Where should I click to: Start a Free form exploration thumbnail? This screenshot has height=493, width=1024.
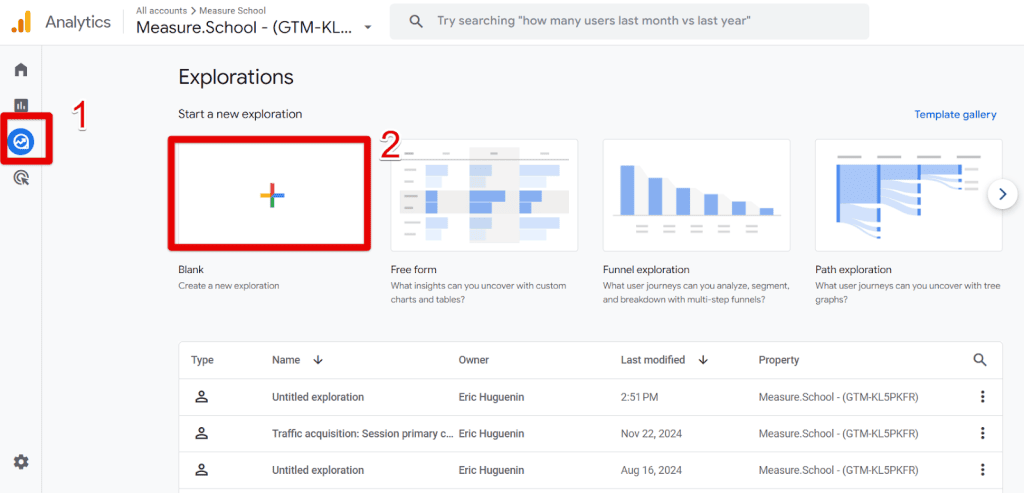(484, 195)
